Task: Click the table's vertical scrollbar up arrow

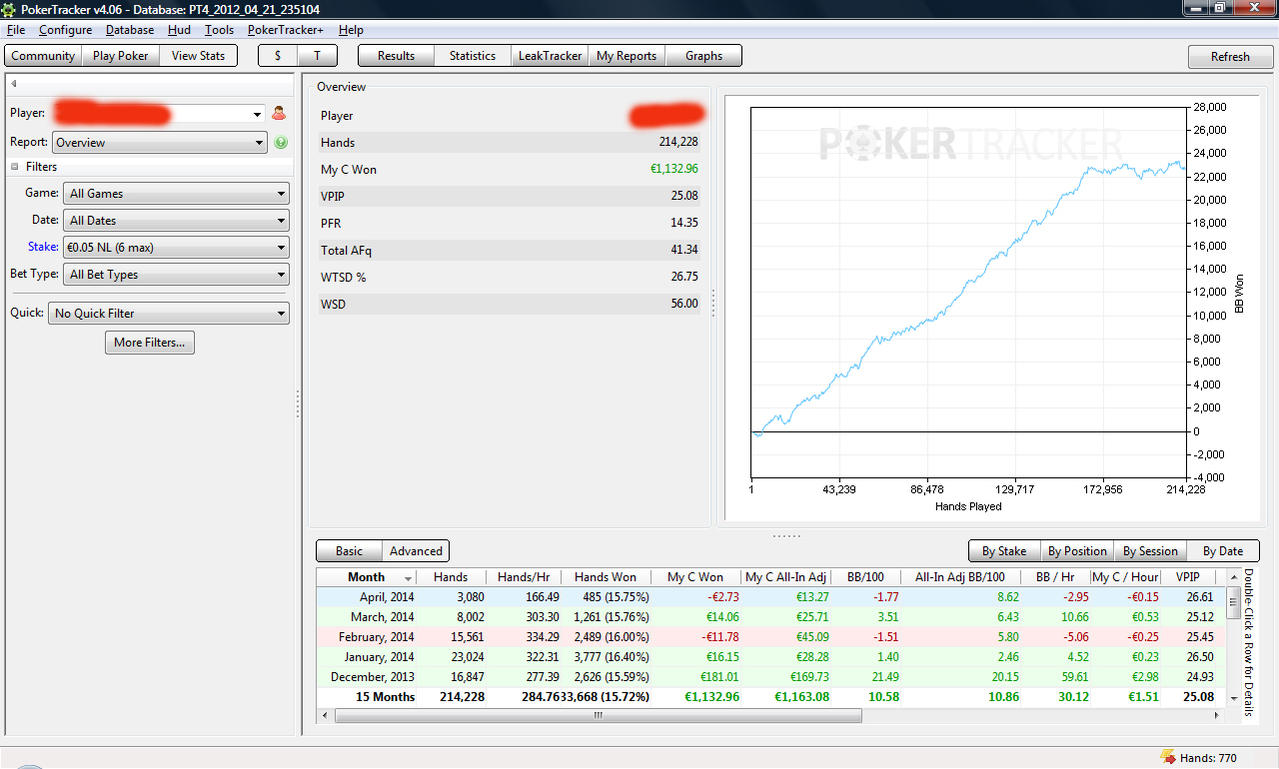Action: 1233,575
